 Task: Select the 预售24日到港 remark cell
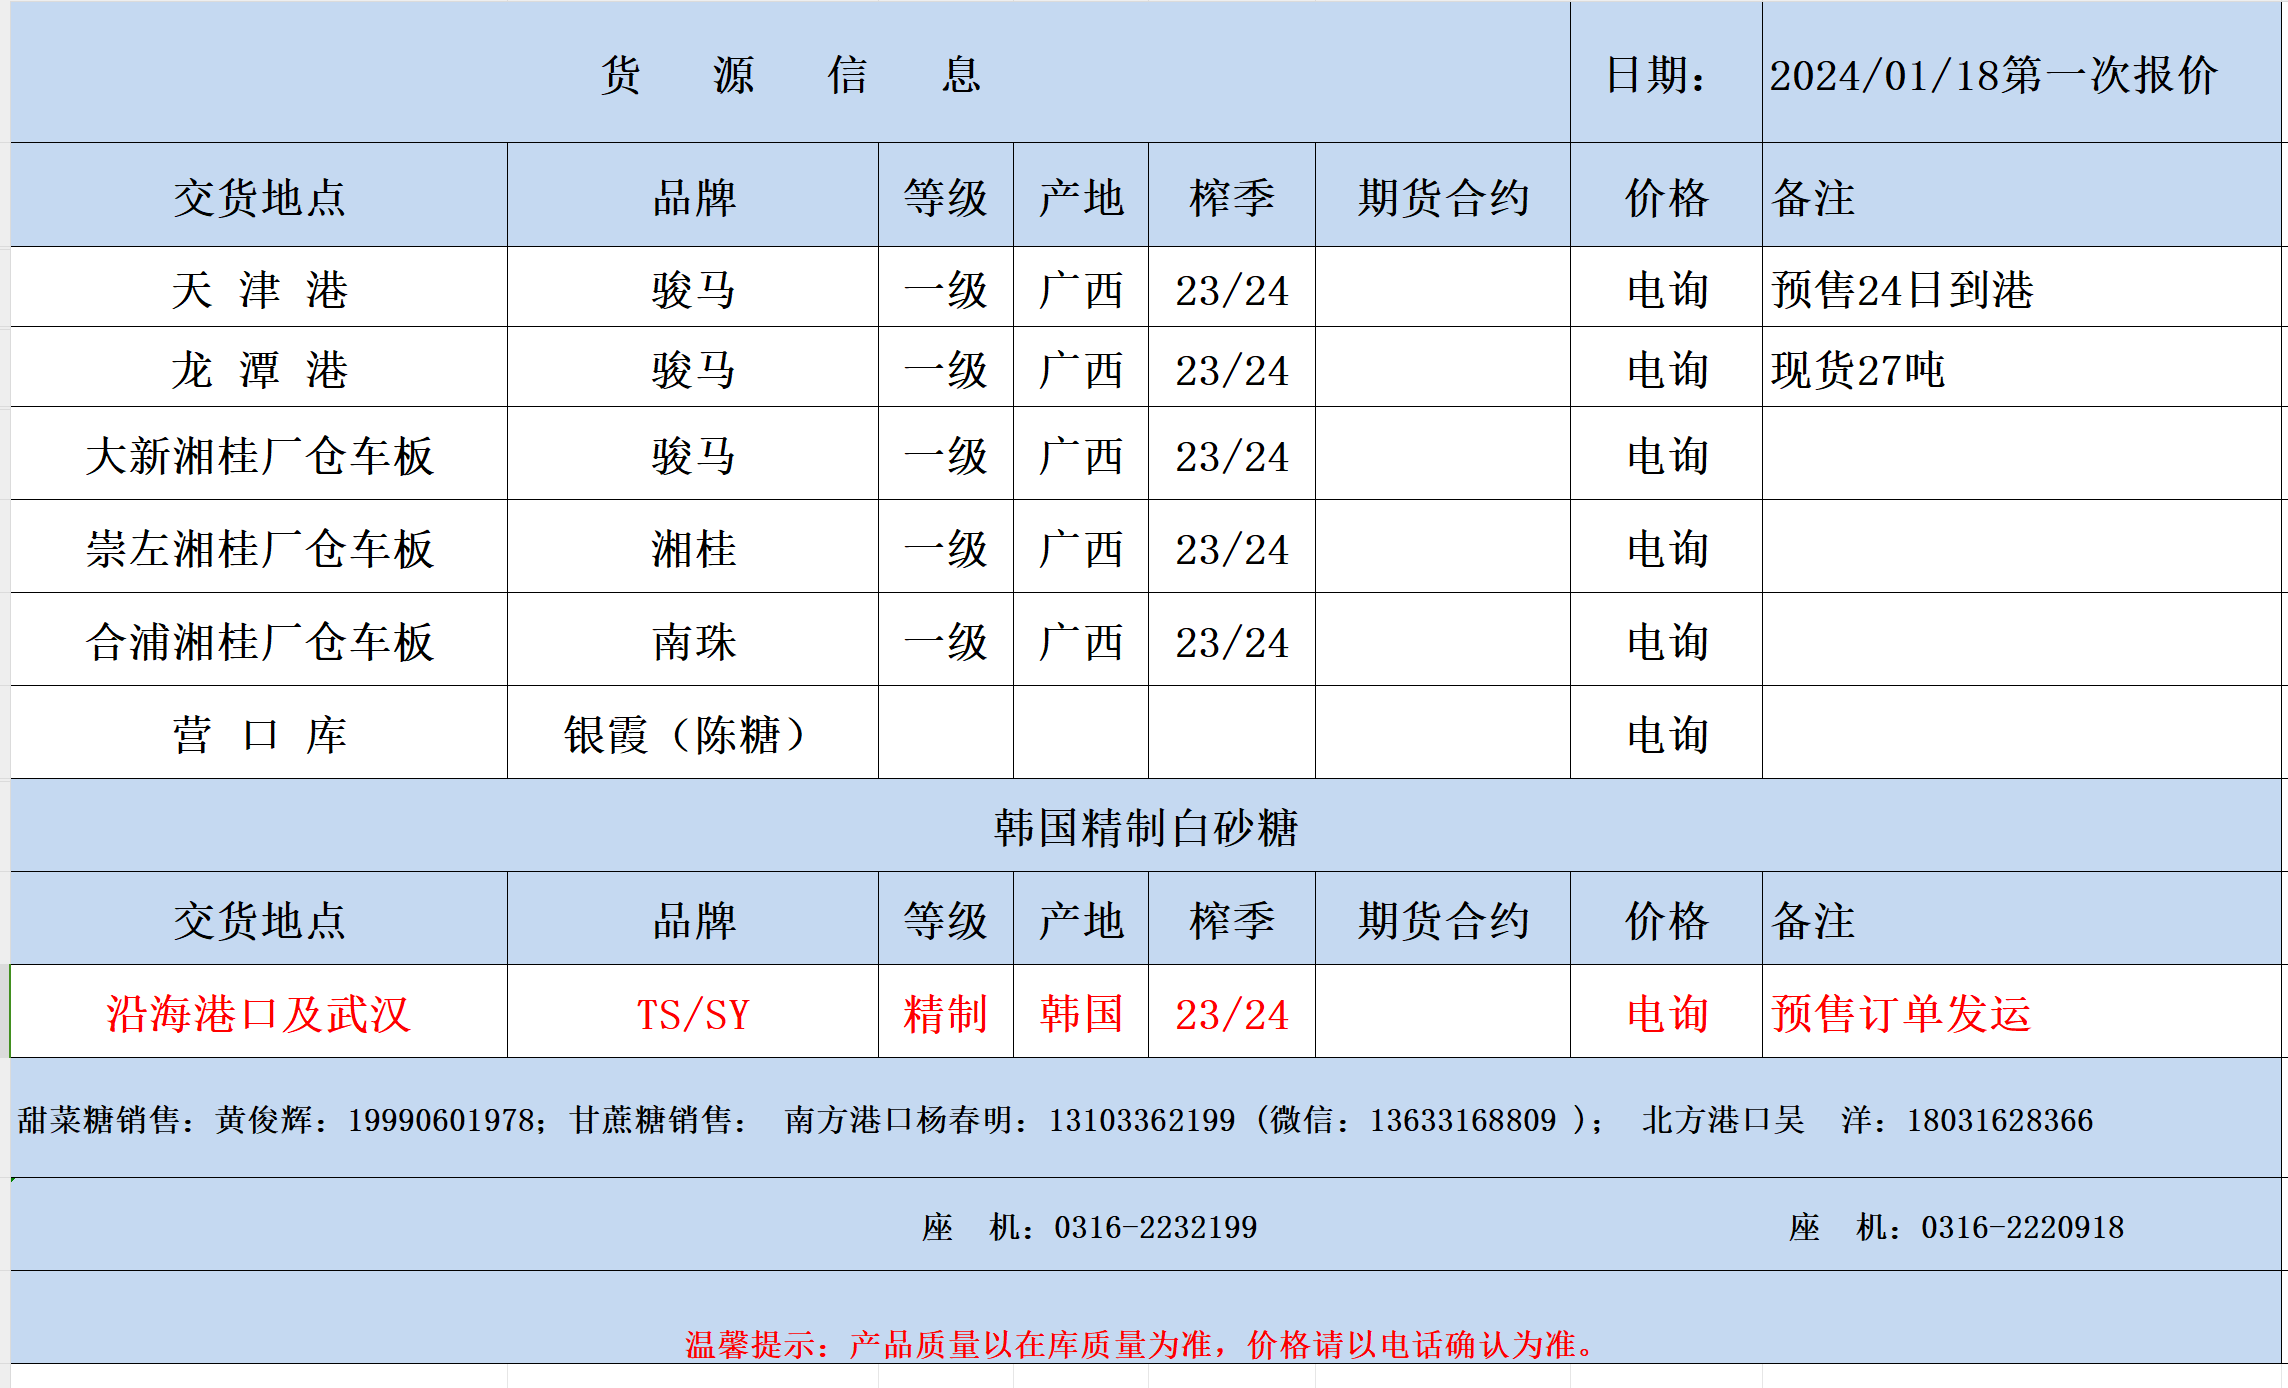(1902, 290)
